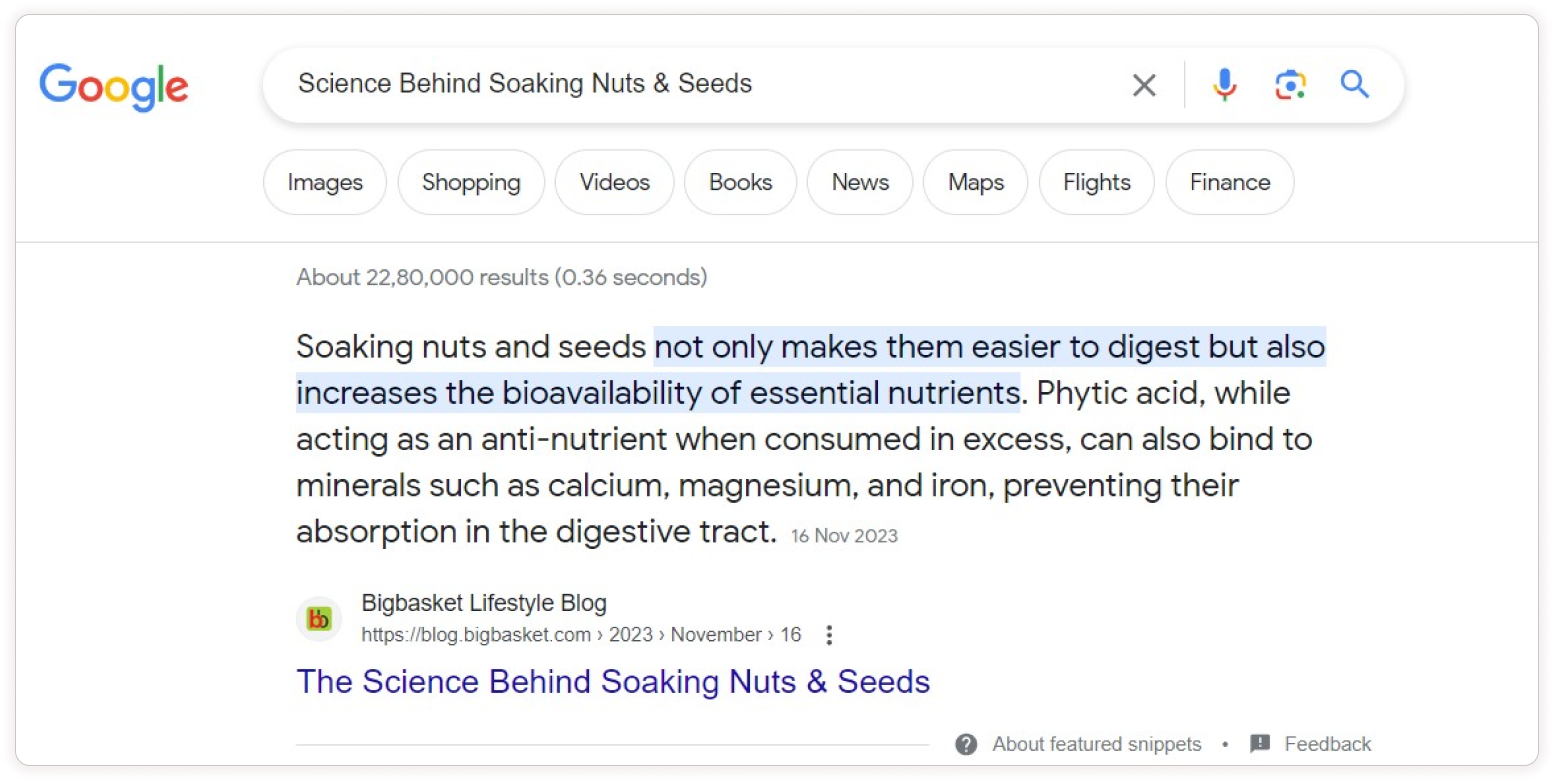
Task: Switch to the Images filter
Action: [325, 182]
